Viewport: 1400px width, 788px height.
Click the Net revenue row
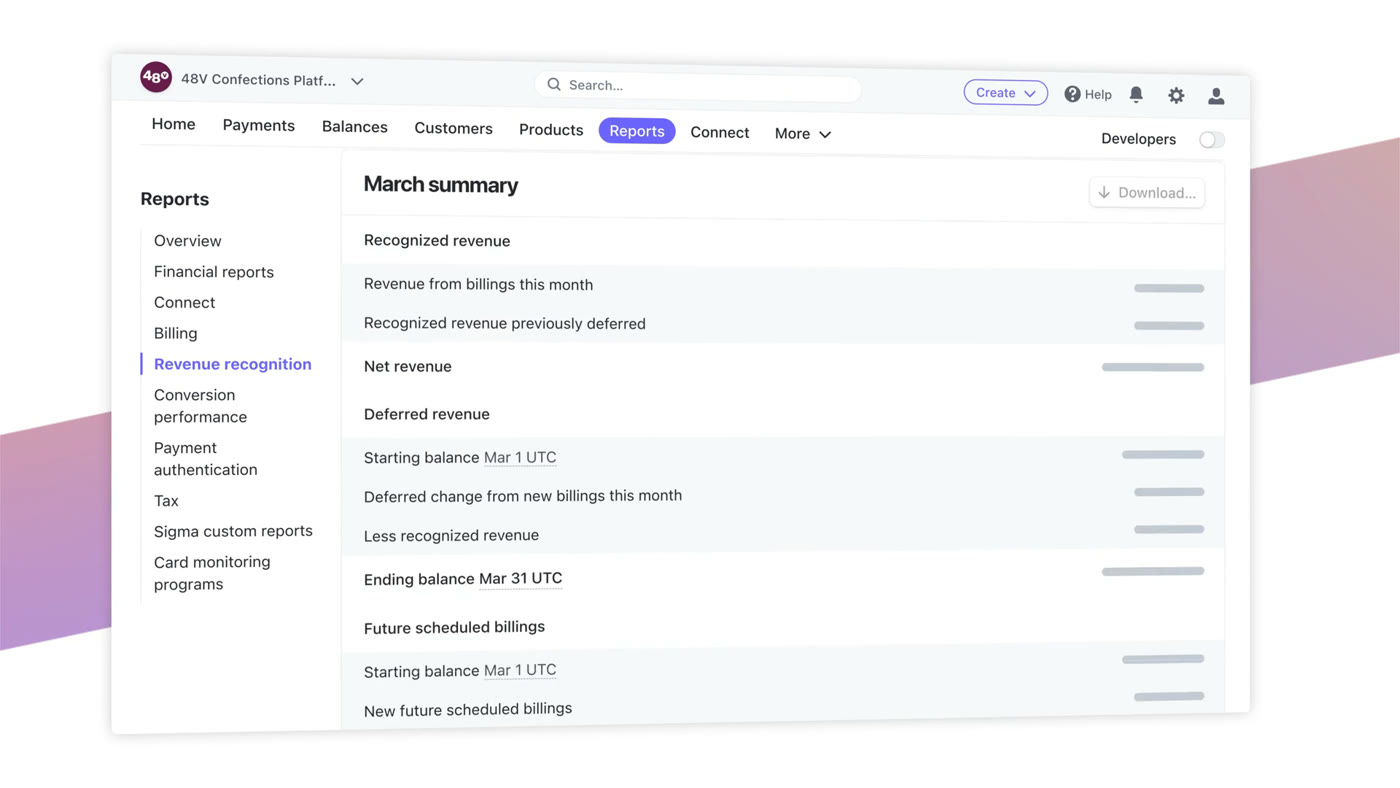click(x=783, y=367)
